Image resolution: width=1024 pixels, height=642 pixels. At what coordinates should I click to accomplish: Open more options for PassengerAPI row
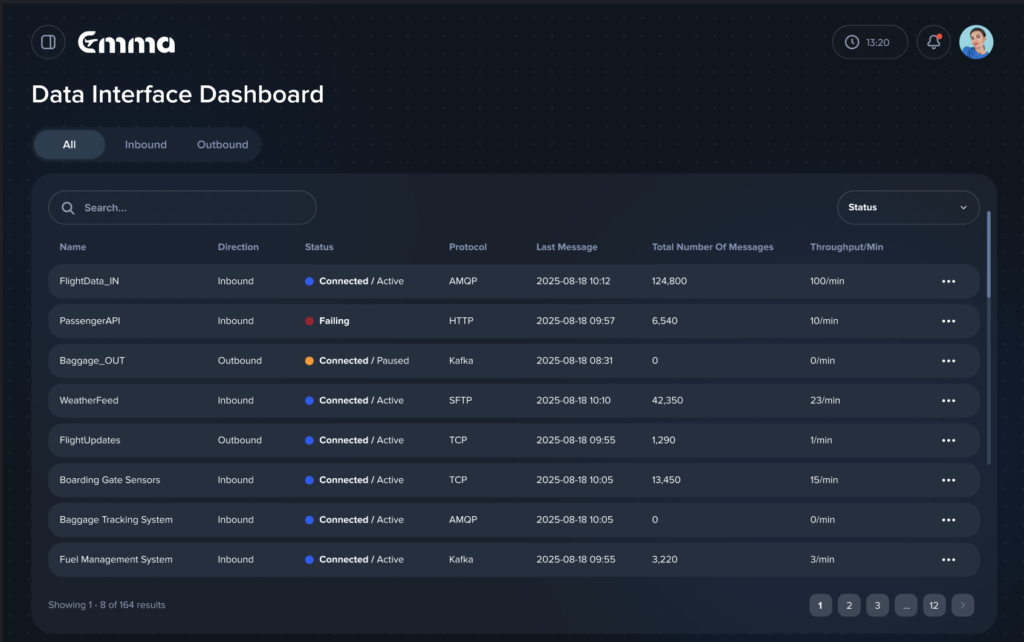pyautogui.click(x=948, y=321)
